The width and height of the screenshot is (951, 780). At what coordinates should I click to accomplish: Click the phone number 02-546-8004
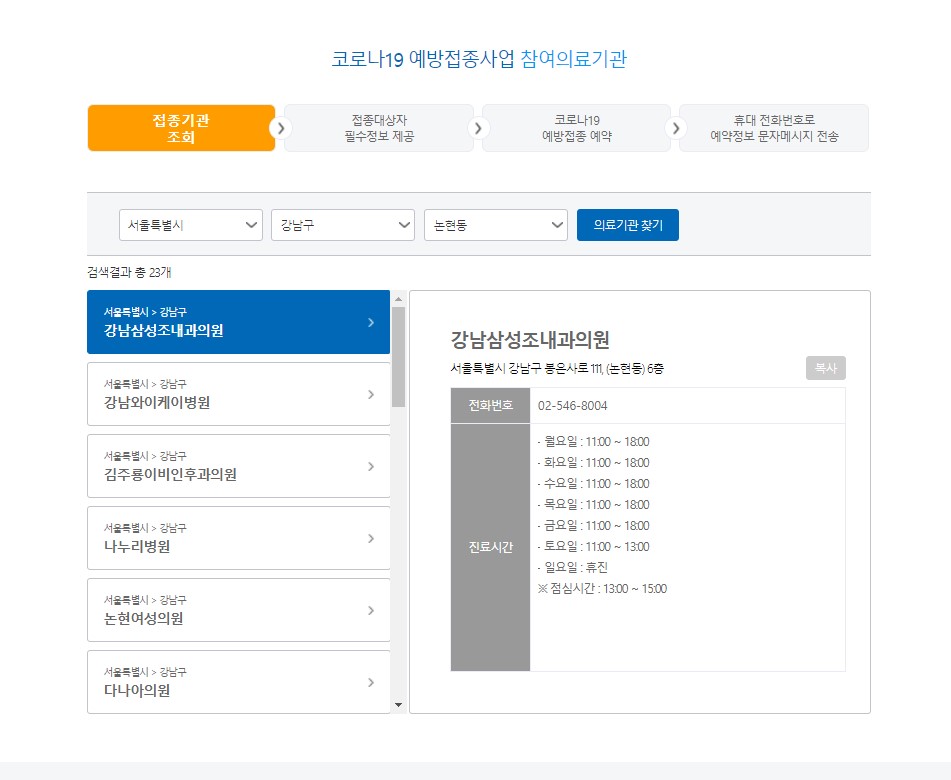(573, 406)
